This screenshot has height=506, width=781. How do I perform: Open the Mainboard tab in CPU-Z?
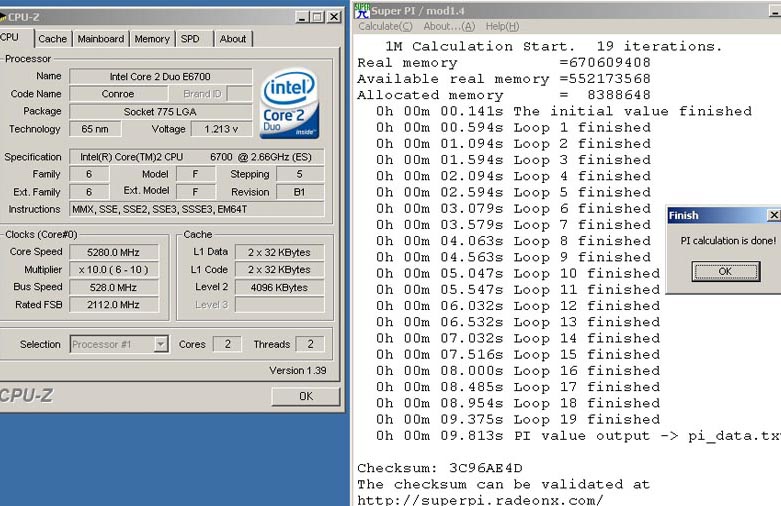pyautogui.click(x=101, y=39)
